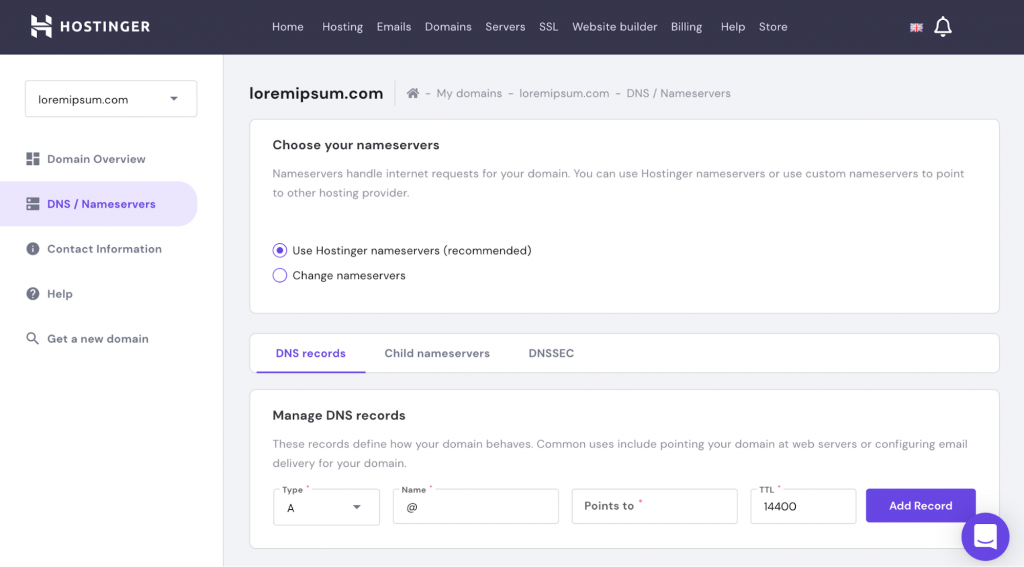Switch to the Child nameservers tab
The width and height of the screenshot is (1024, 567).
click(x=437, y=353)
